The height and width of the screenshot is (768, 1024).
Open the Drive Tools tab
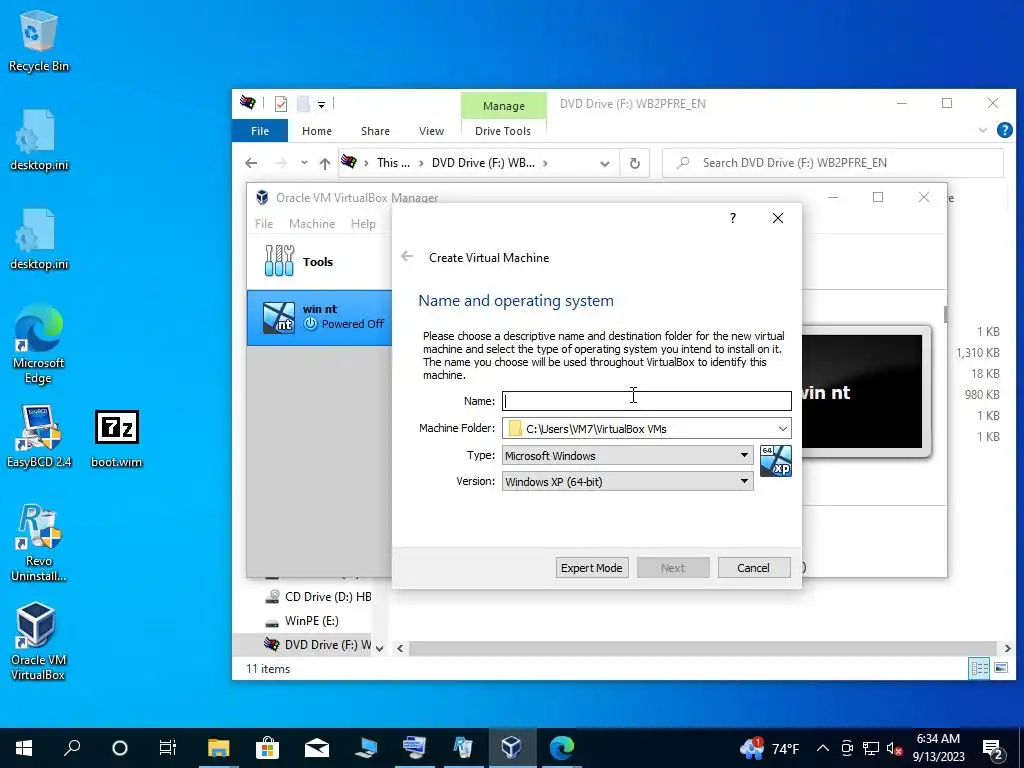[x=503, y=131]
